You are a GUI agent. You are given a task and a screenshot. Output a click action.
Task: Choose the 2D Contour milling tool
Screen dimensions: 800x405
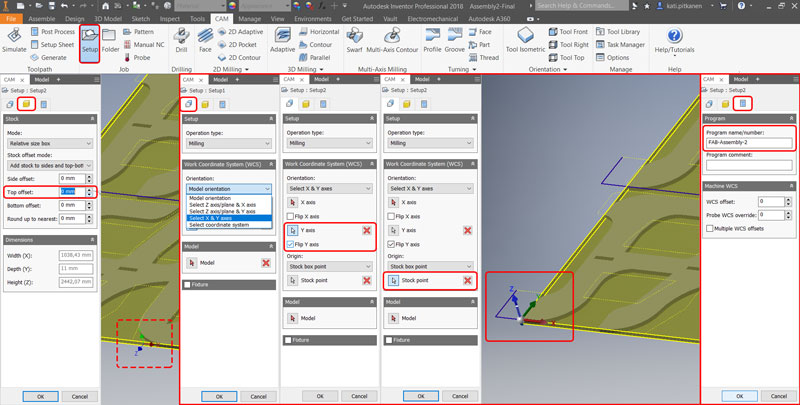click(239, 58)
